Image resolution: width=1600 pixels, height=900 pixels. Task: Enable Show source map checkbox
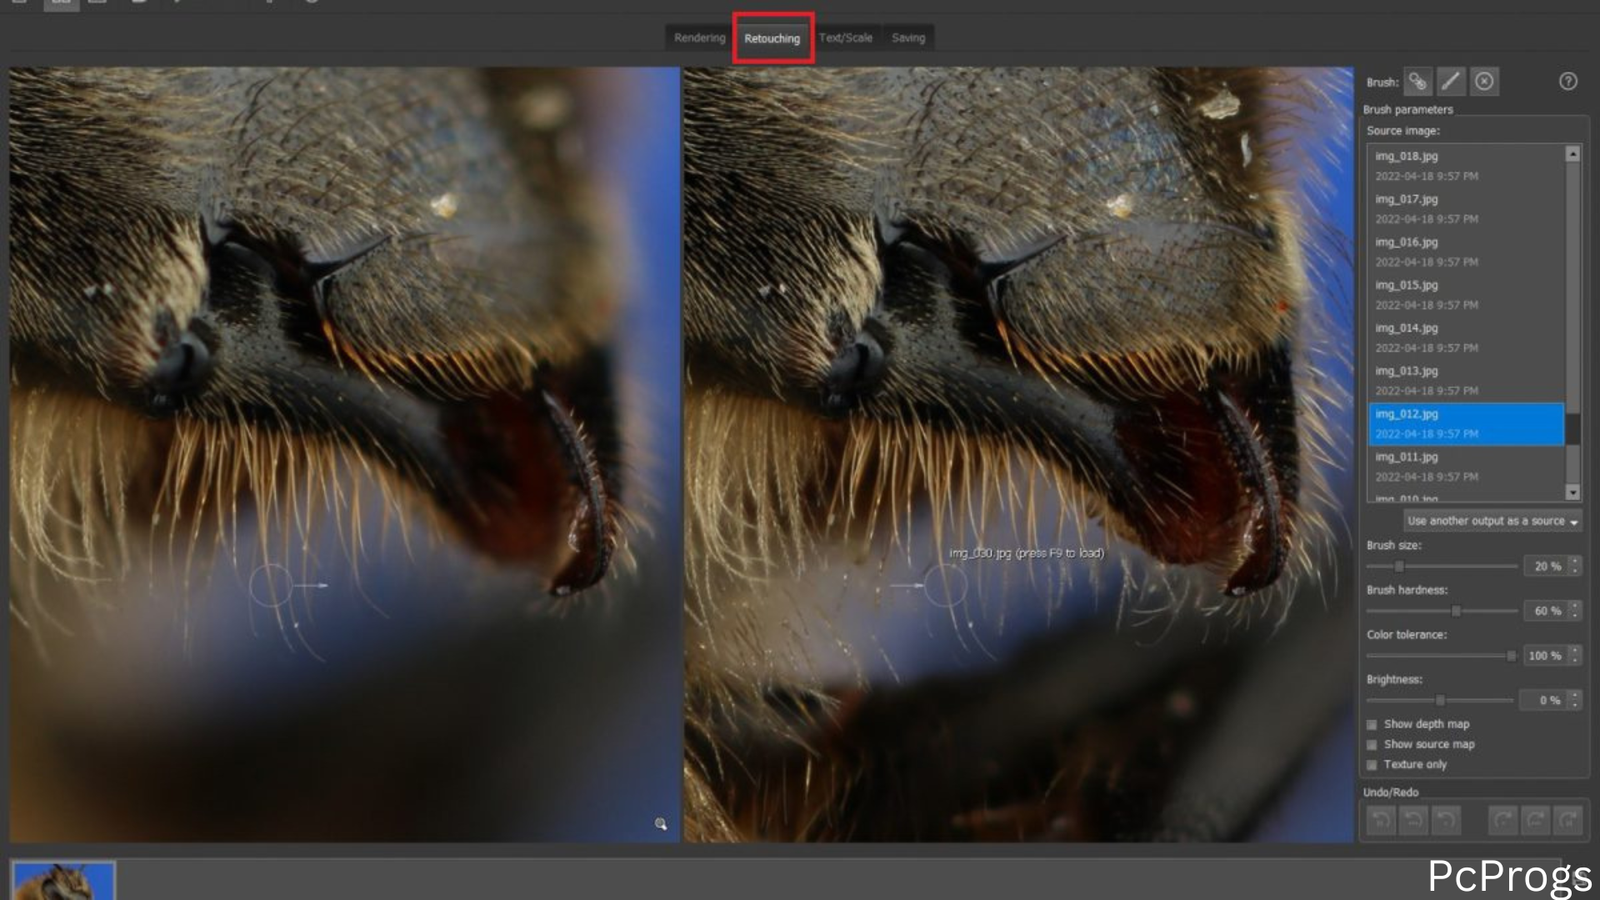click(1372, 744)
